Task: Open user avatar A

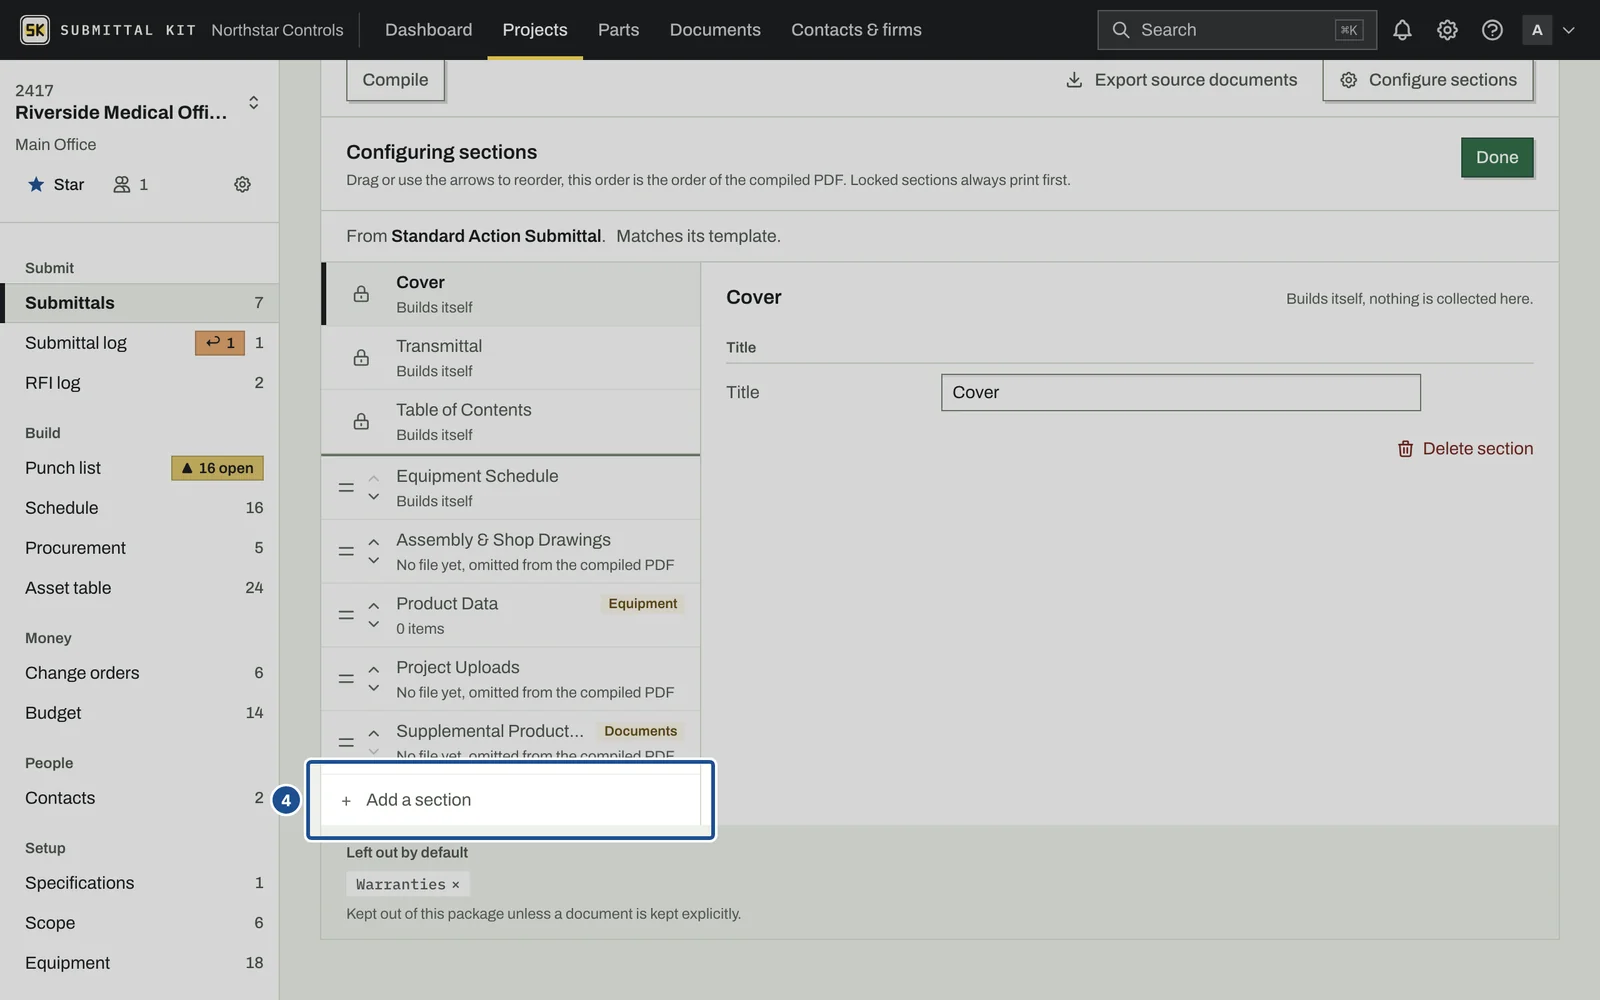Action: coord(1537,30)
